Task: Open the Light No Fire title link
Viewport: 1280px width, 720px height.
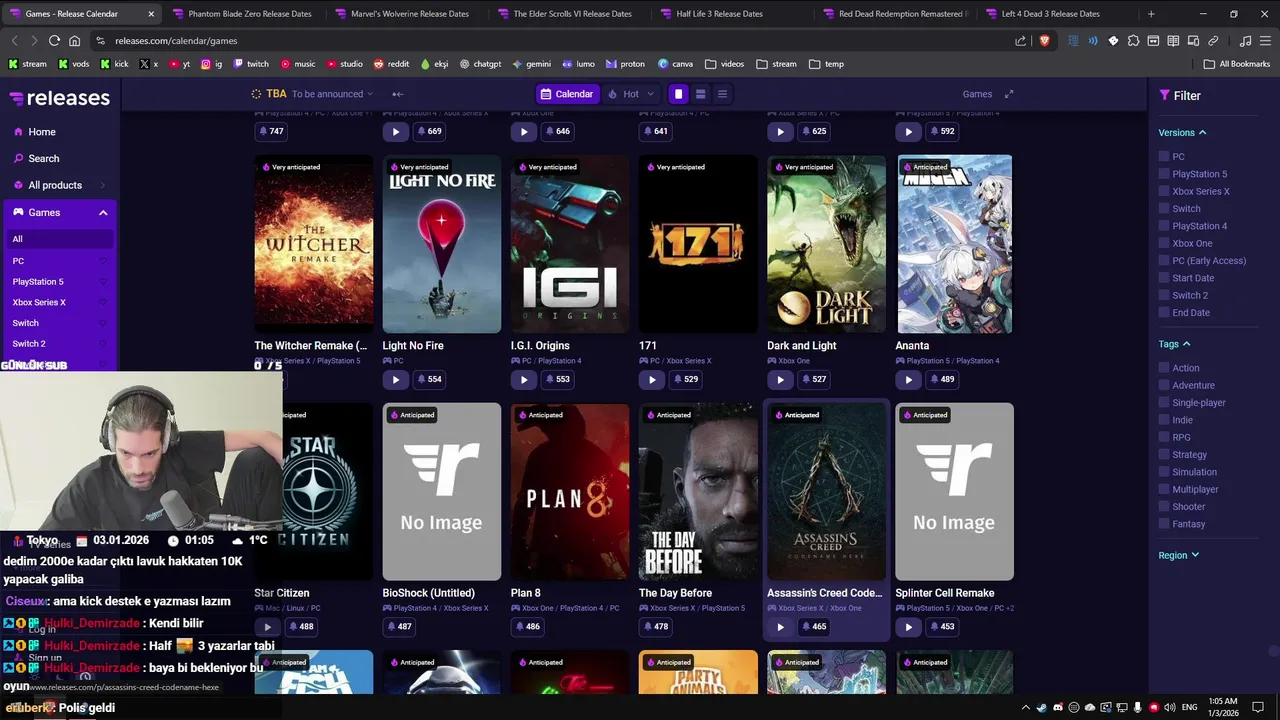Action: 413,346
